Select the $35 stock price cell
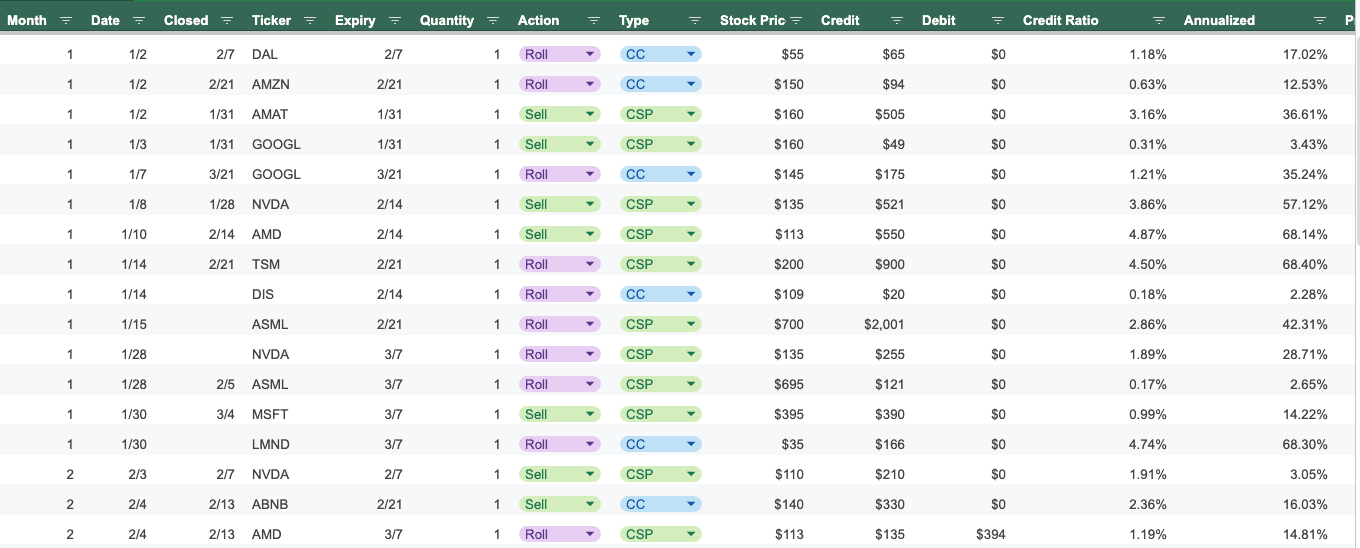 (792, 444)
